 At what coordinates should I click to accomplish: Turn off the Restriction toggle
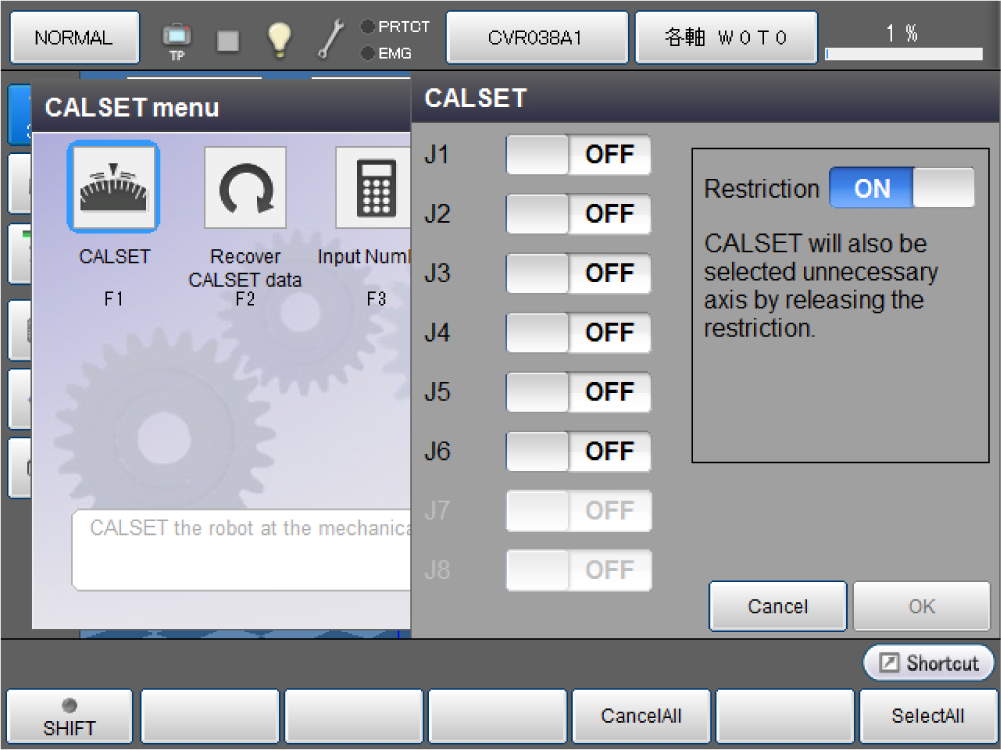901,188
